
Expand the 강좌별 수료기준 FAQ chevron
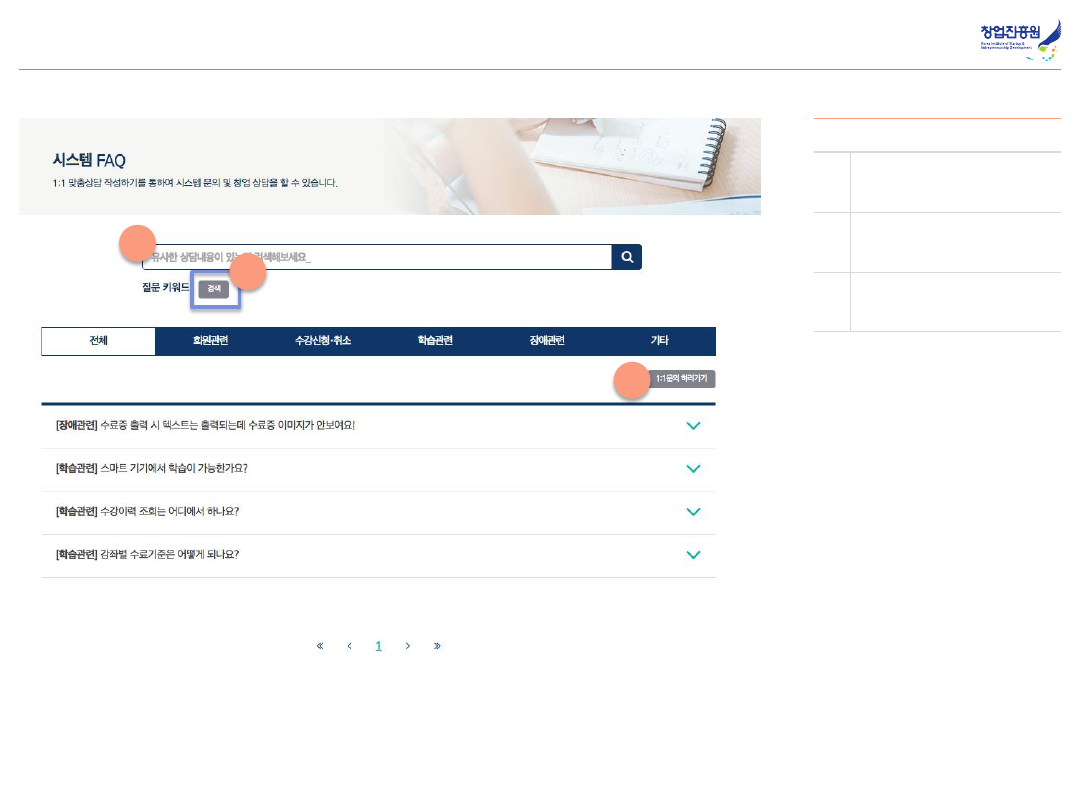click(x=694, y=555)
